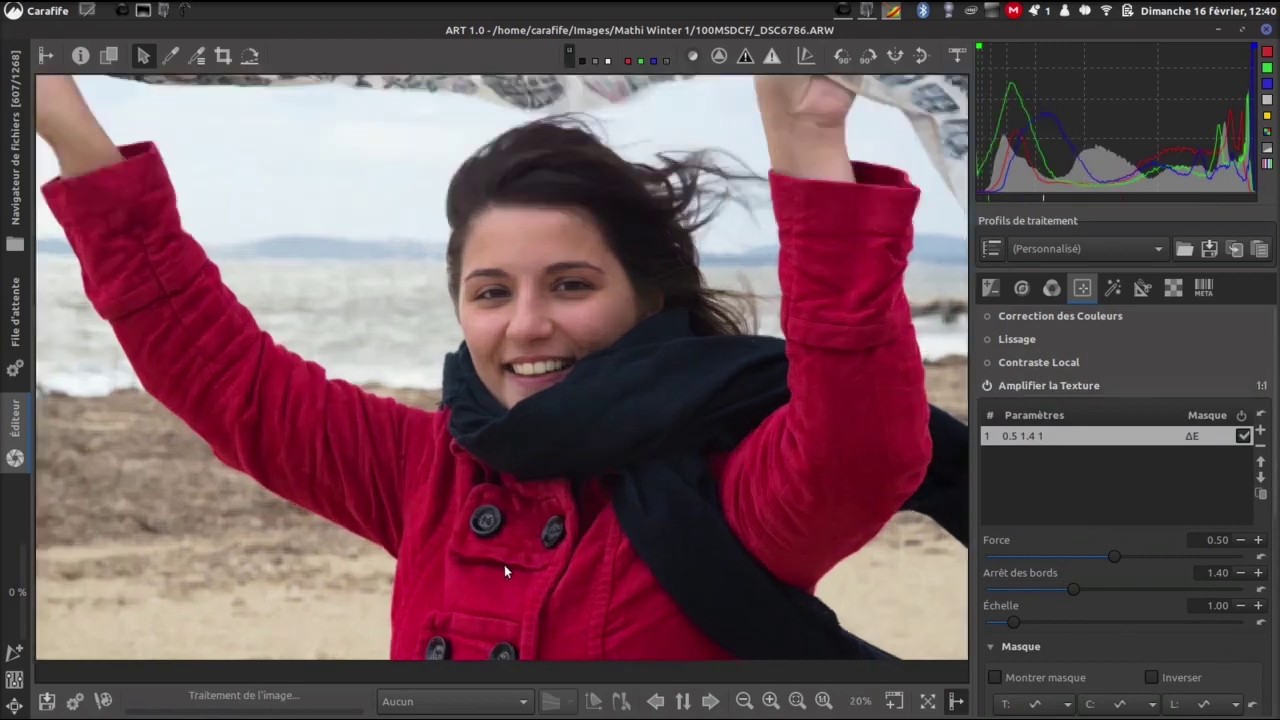Screen dimensions: 1280x720
Task: Flip image horizontally icon
Action: [x=895, y=56]
